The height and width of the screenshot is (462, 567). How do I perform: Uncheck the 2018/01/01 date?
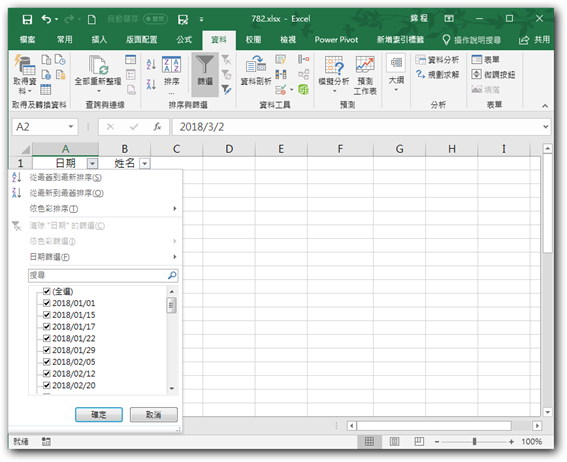point(46,303)
